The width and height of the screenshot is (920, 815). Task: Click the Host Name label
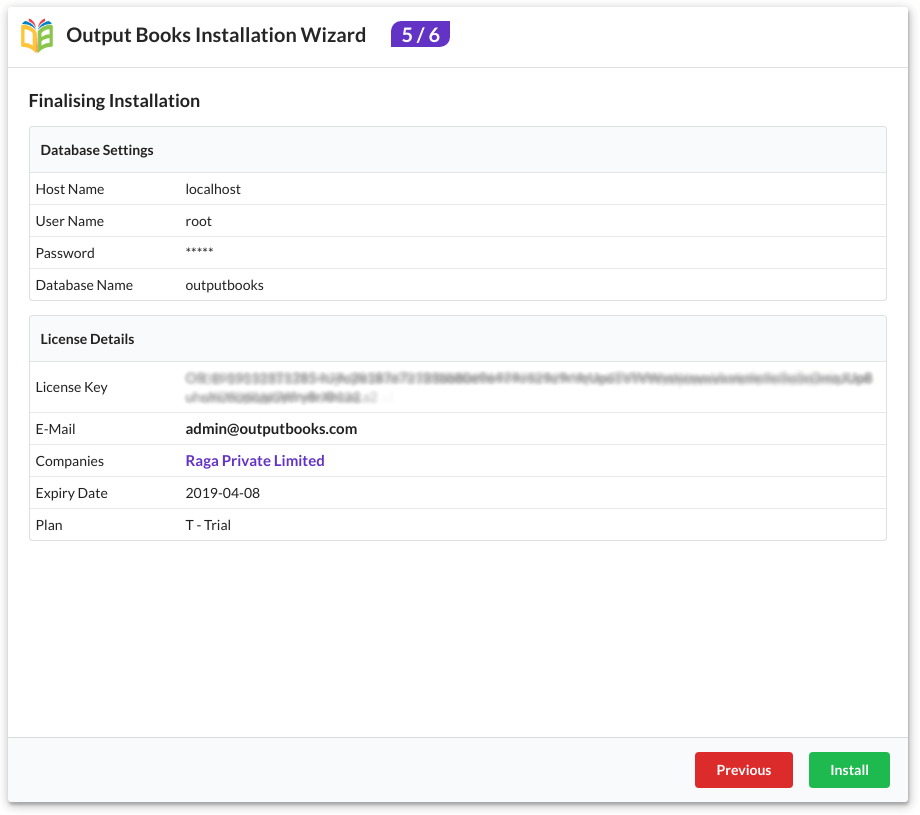tap(70, 189)
